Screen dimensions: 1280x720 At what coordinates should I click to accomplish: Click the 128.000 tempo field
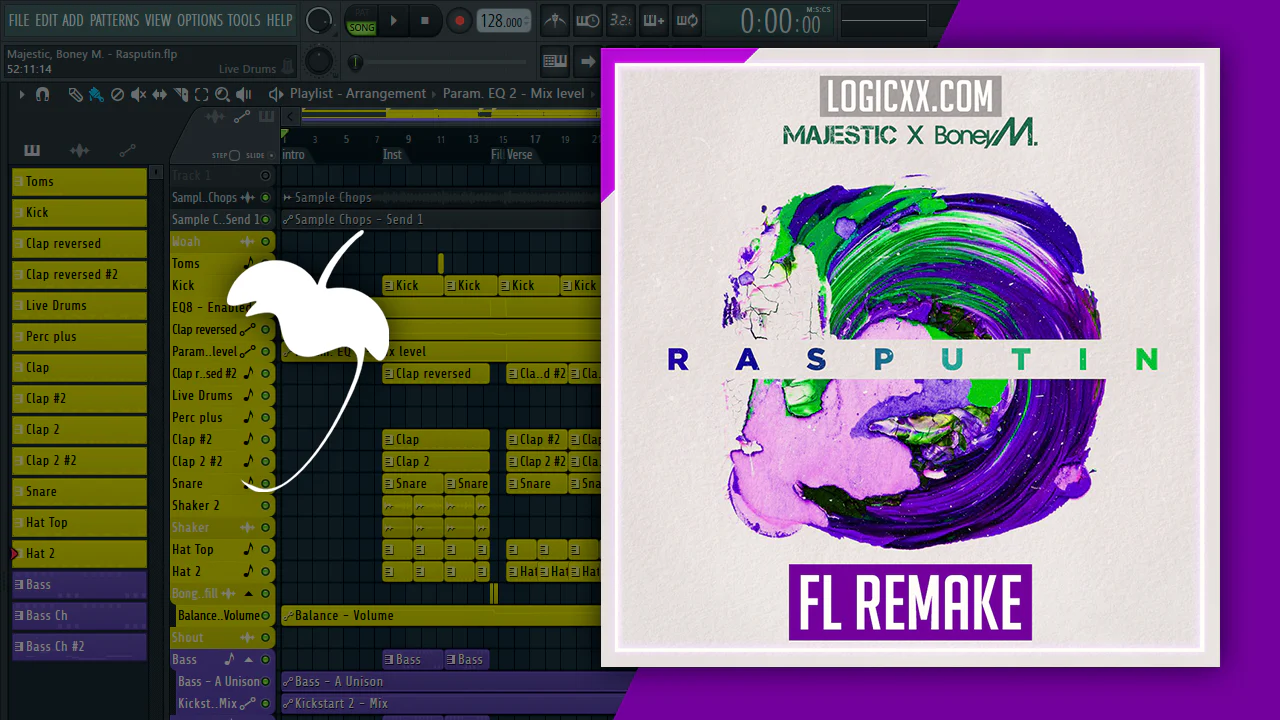[x=504, y=21]
